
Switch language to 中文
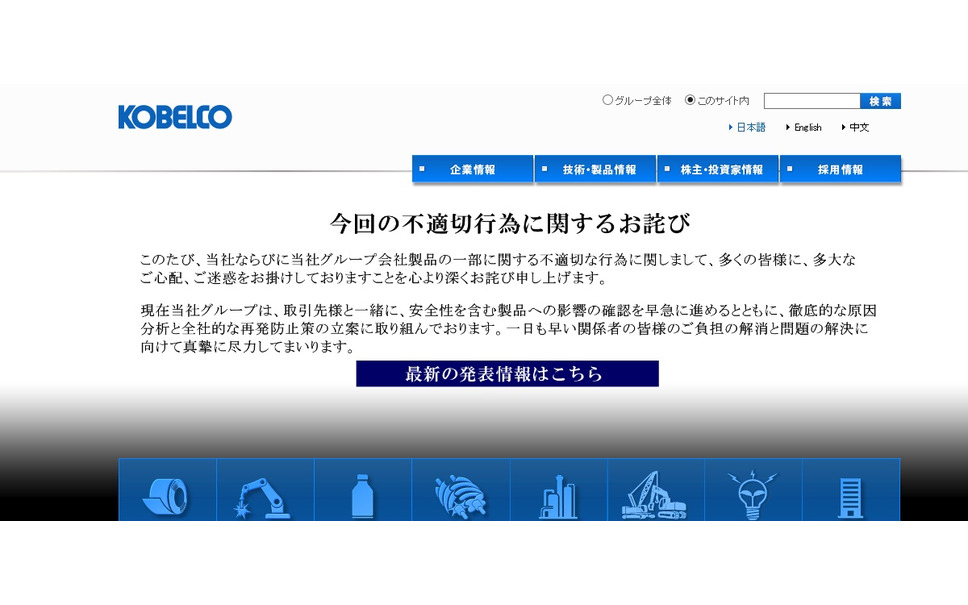pos(859,128)
